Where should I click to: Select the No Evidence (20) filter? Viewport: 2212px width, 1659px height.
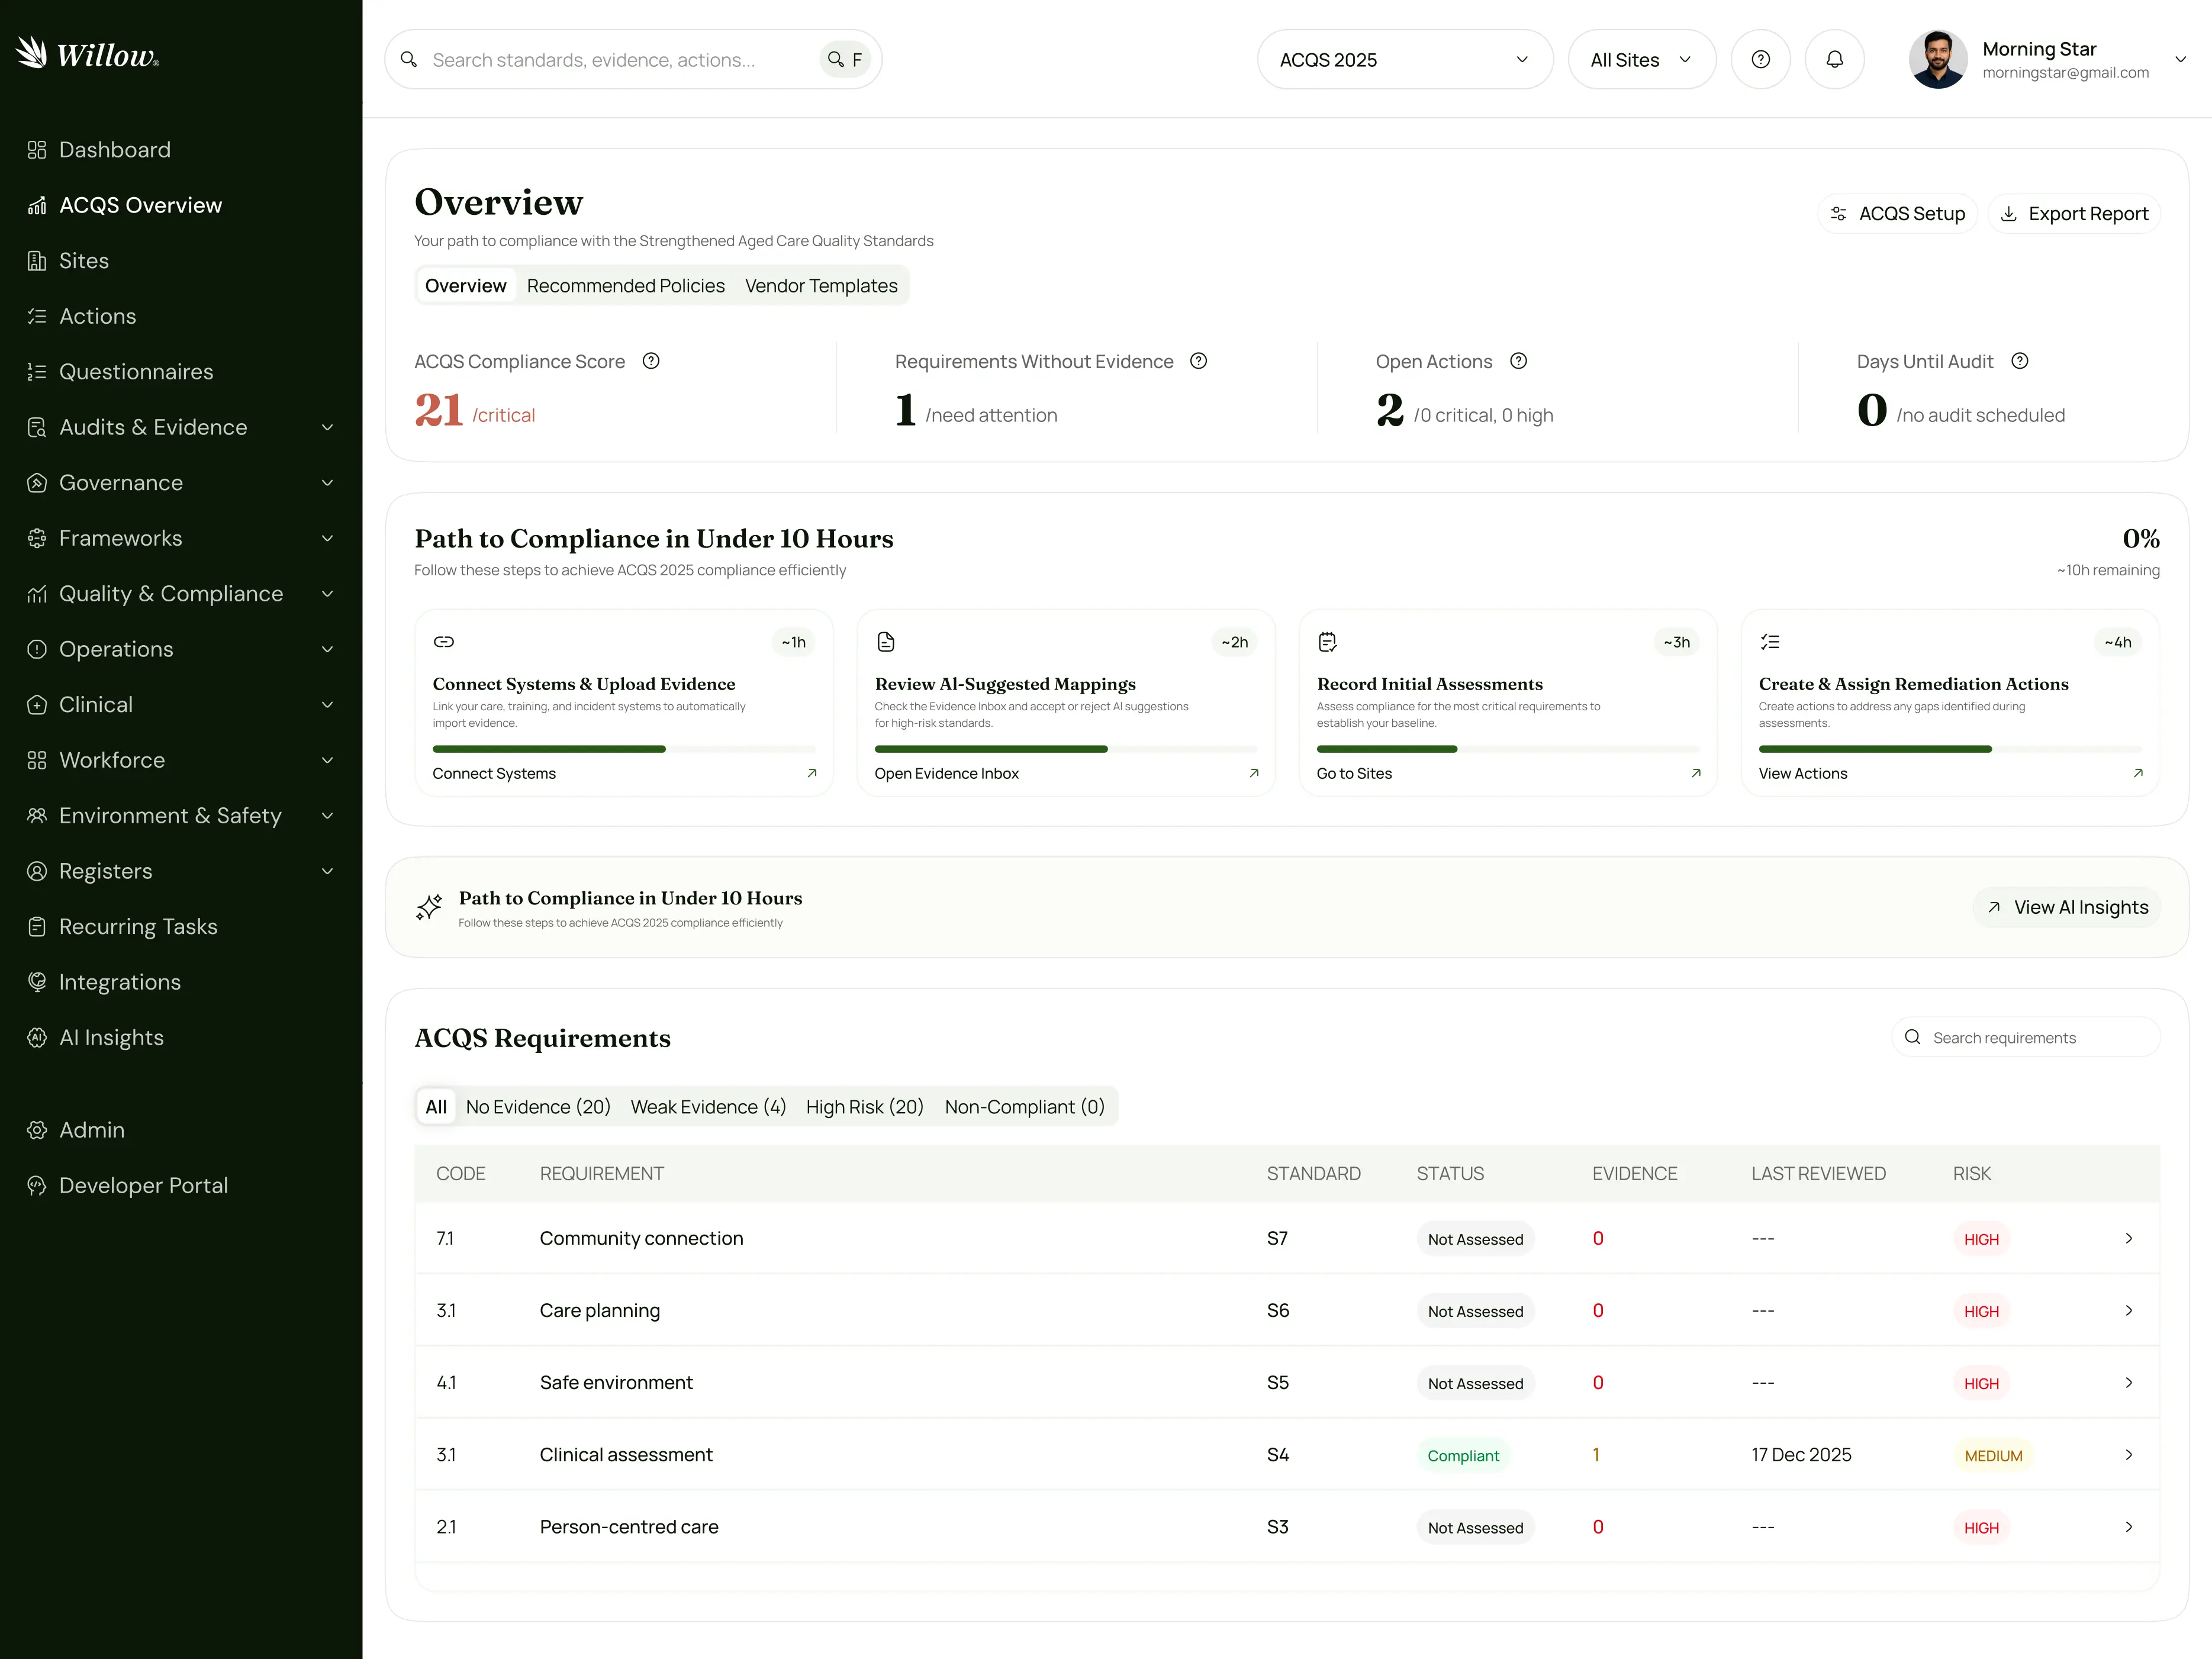[538, 1106]
